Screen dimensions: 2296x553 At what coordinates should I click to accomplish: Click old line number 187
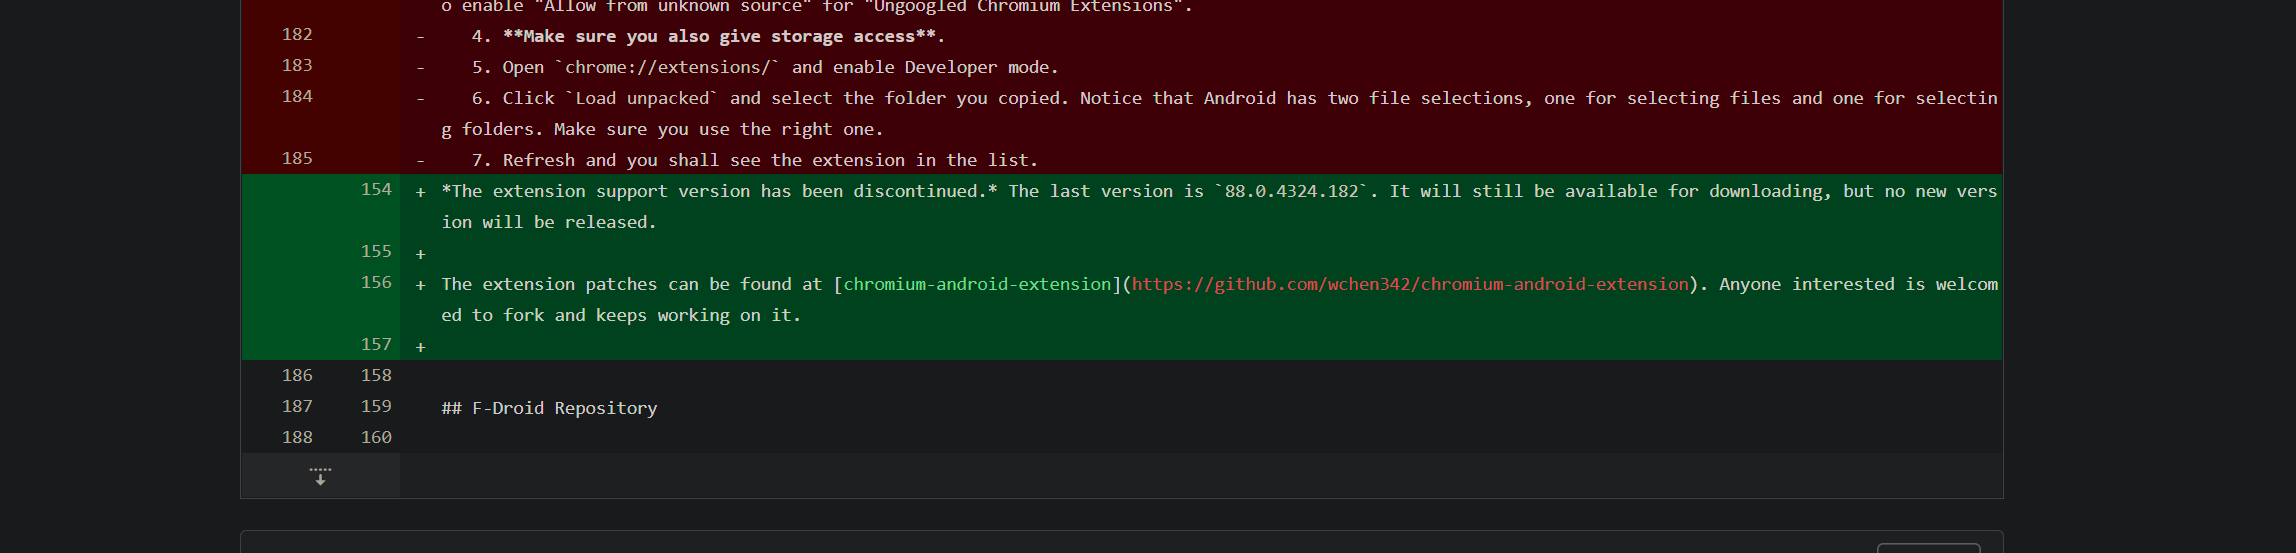tap(297, 407)
